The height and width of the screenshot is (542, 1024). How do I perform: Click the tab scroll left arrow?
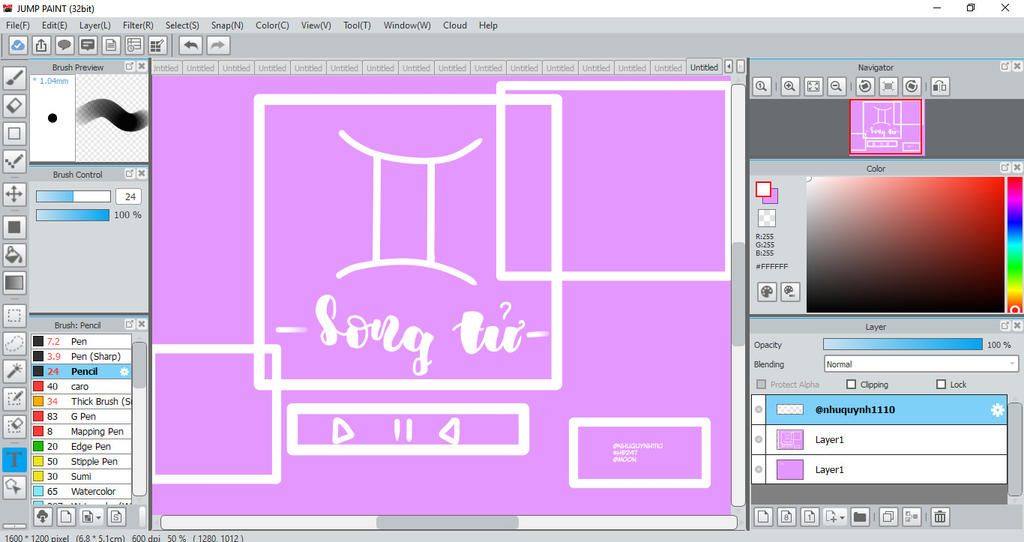coord(729,67)
